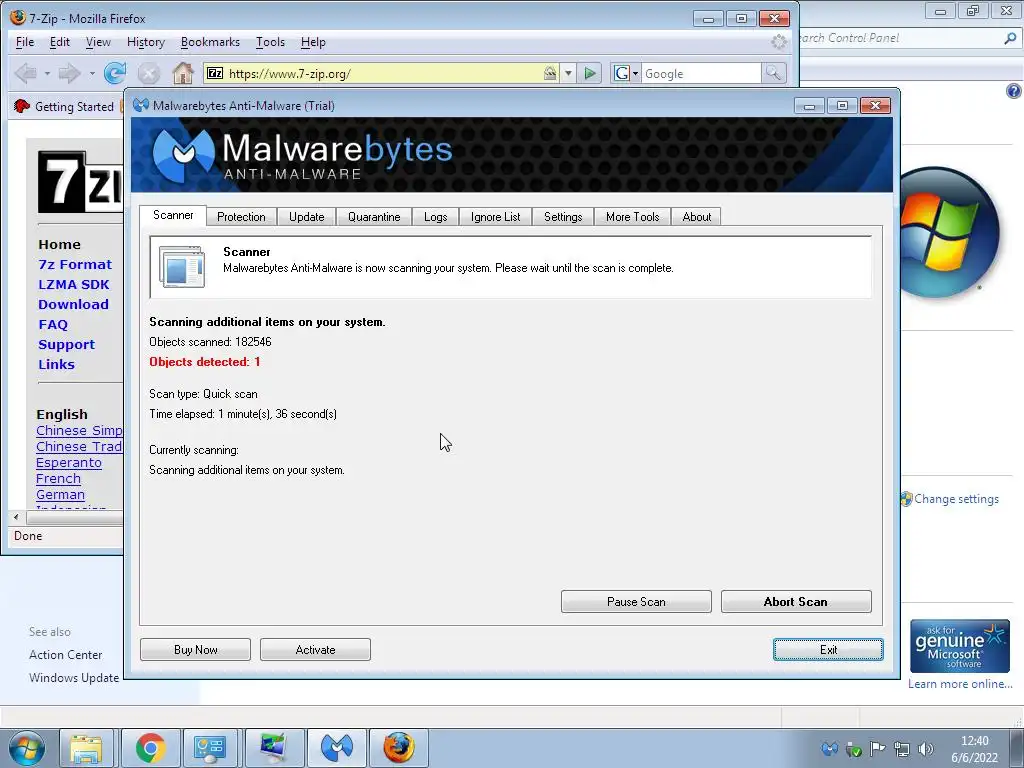
Task: Click the lock icon in Firefox address bar
Action: tap(551, 73)
